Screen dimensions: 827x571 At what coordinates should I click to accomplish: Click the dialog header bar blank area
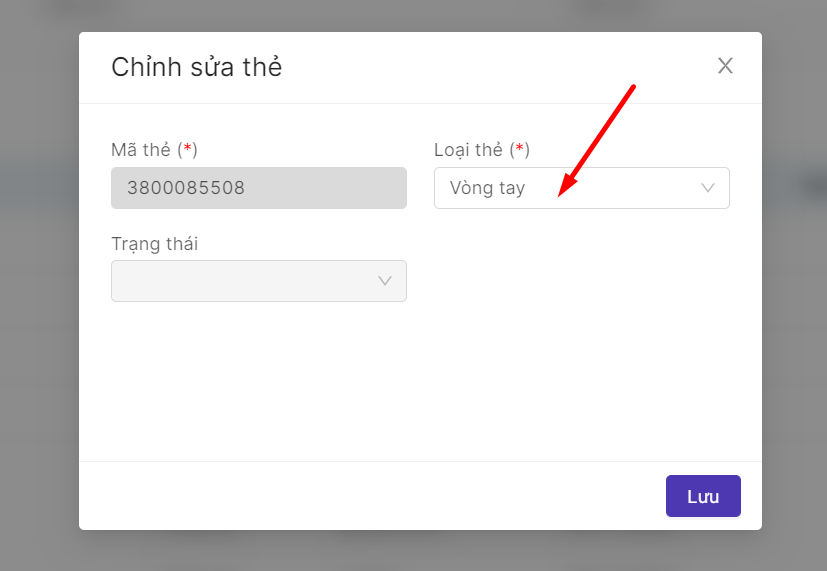(x=480, y=67)
